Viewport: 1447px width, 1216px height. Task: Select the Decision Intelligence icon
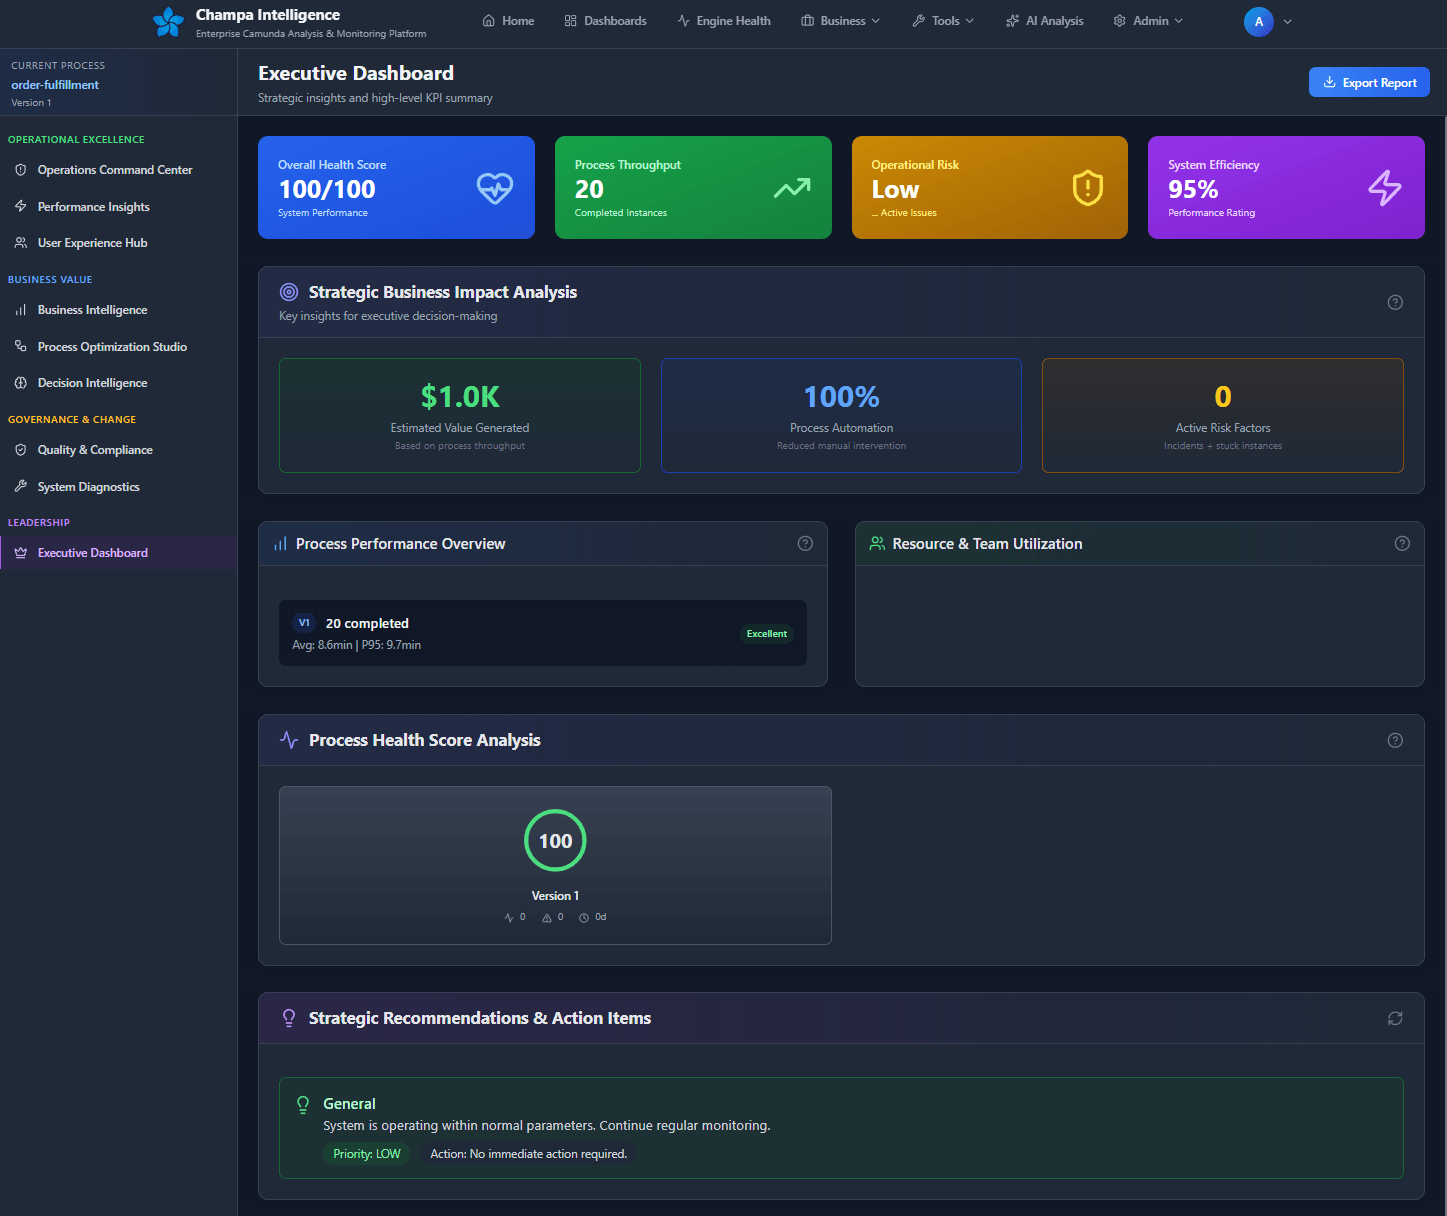[21, 382]
